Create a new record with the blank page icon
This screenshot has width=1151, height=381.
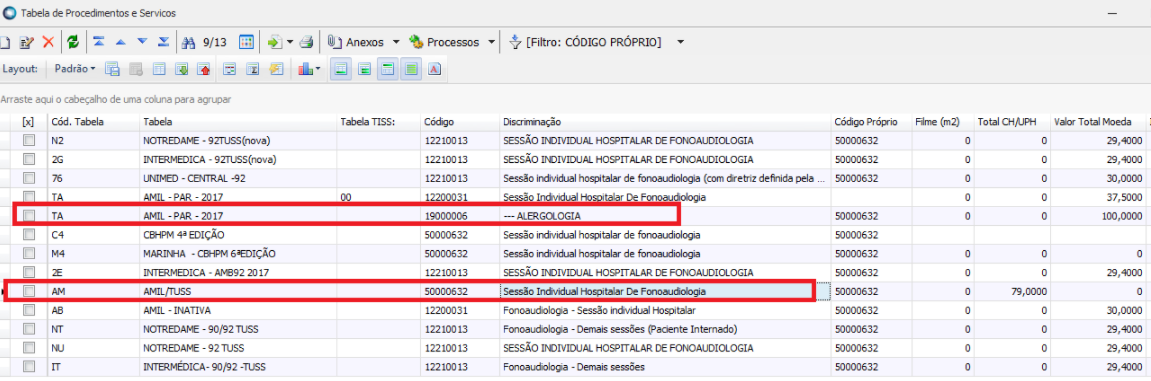(x=5, y=43)
